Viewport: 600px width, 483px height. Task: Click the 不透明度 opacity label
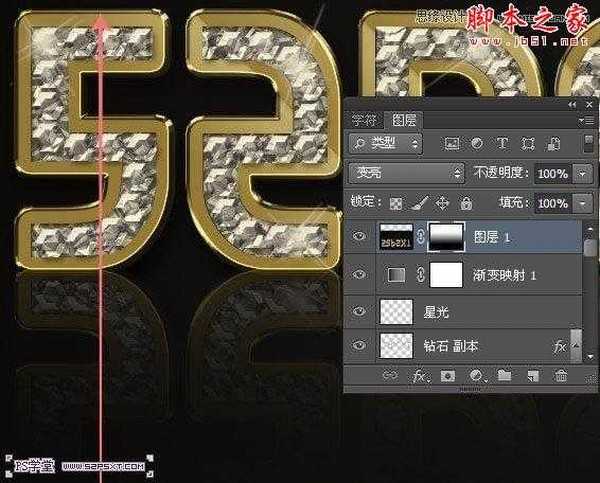tap(501, 173)
